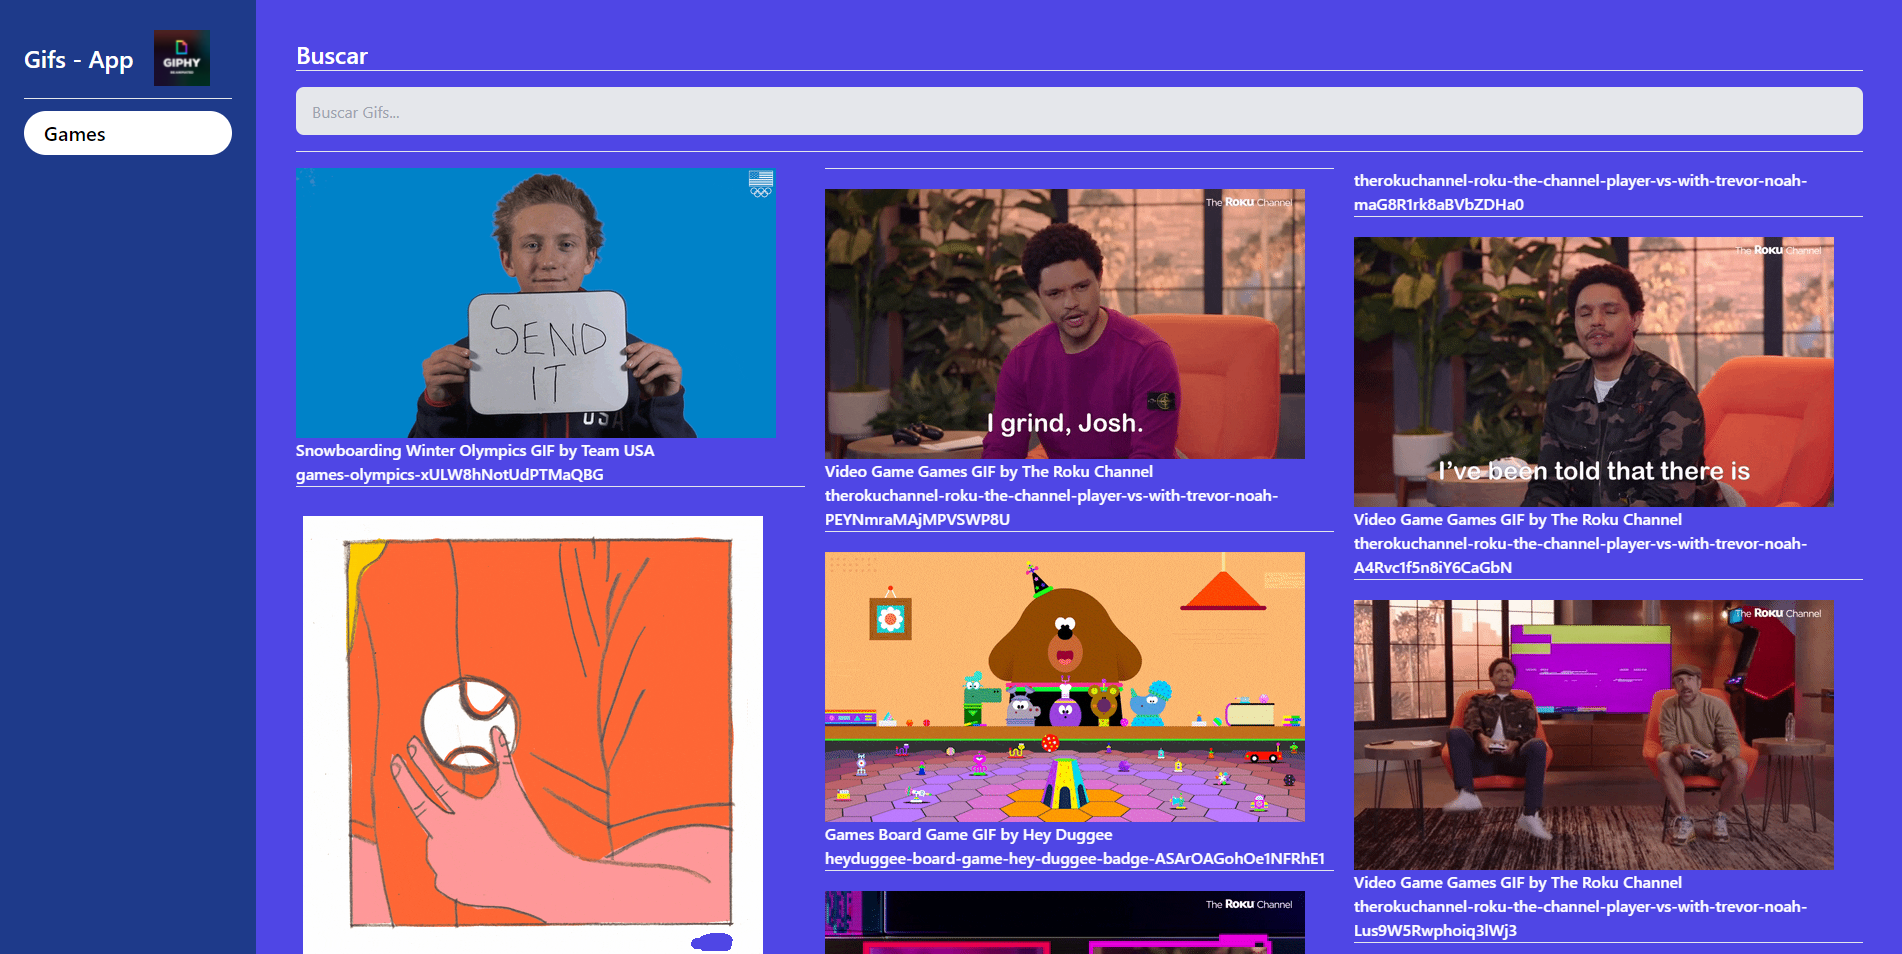The image size is (1902, 954).
Task: Open the Hey Duggee board game GIF
Action: [1065, 687]
